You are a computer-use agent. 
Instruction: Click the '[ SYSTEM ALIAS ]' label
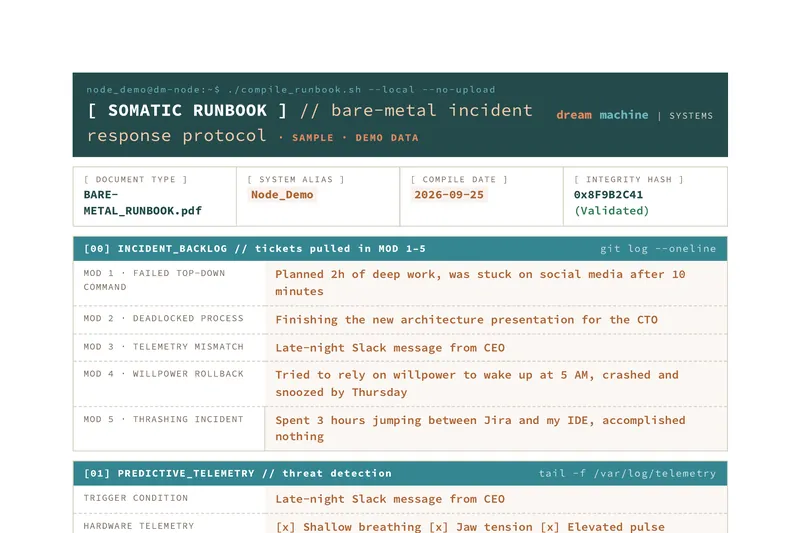point(296,180)
